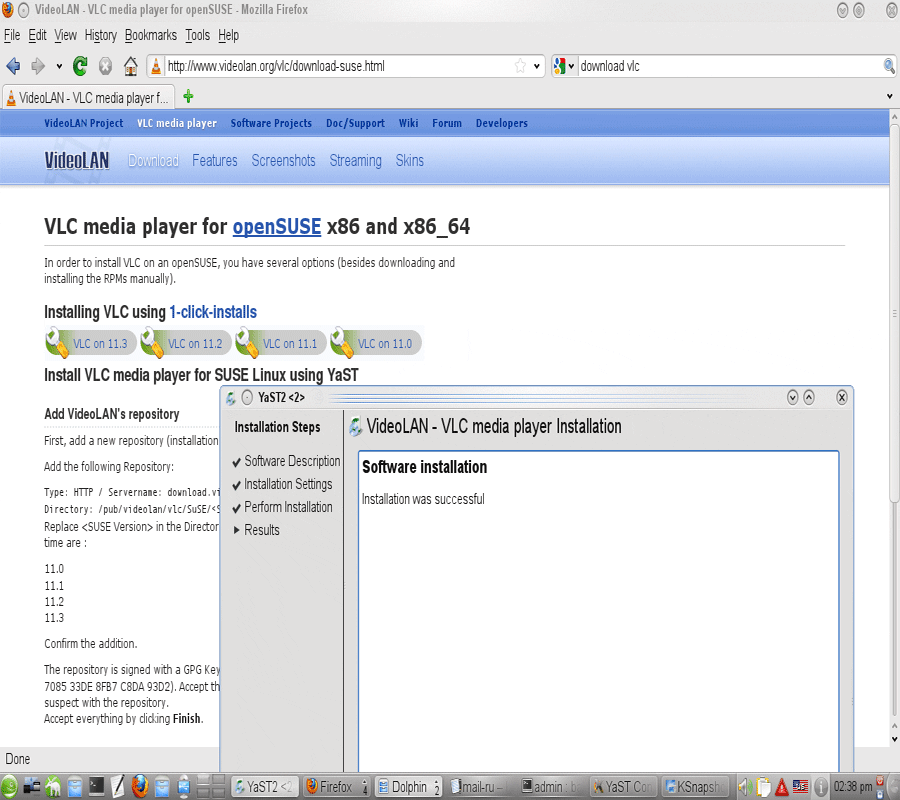Select Features in the VideoLAN navigation
The width and height of the screenshot is (900, 800).
pyautogui.click(x=214, y=160)
